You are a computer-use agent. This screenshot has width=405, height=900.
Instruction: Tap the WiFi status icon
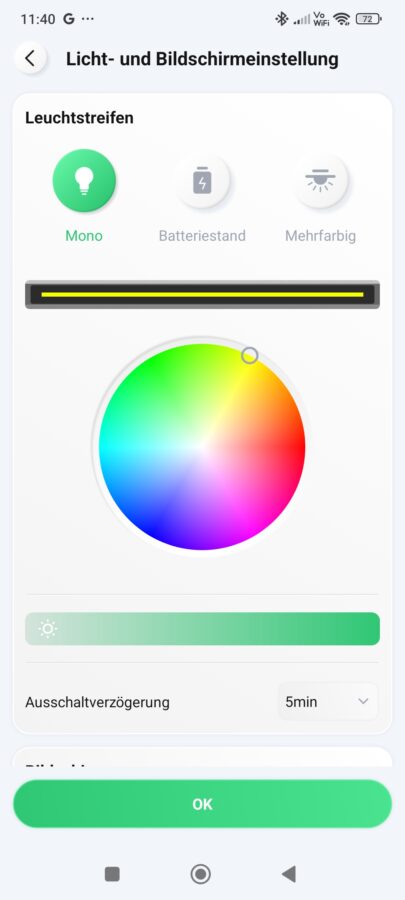point(342,19)
